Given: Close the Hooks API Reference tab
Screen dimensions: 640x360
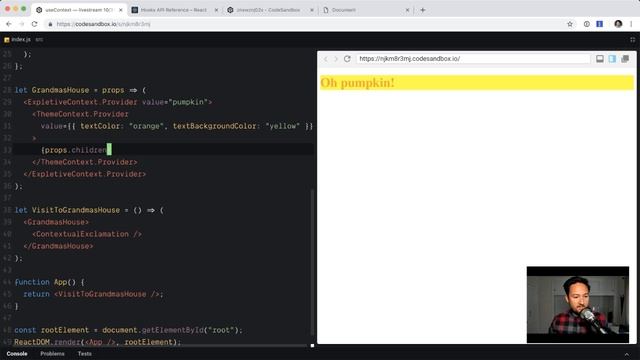Looking at the screenshot, I should (x=216, y=10).
